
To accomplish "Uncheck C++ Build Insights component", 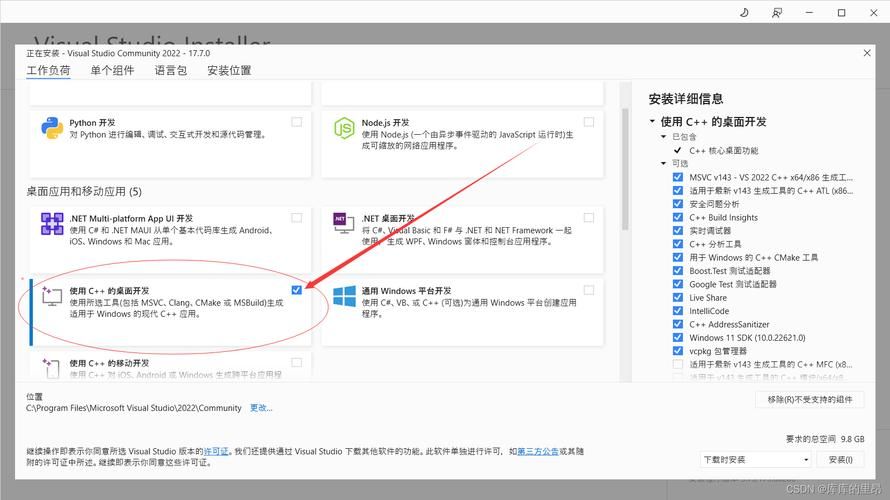I will tap(678, 217).
